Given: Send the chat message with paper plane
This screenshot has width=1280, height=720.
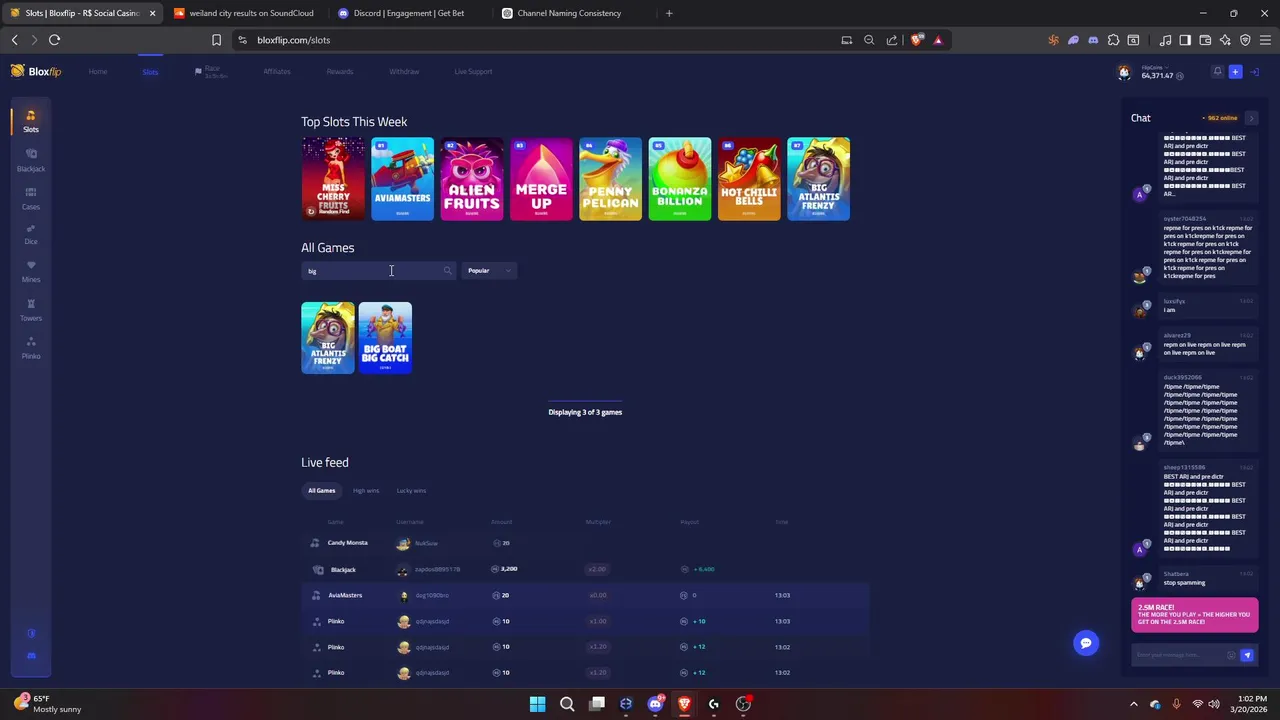Looking at the screenshot, I should tap(1247, 655).
